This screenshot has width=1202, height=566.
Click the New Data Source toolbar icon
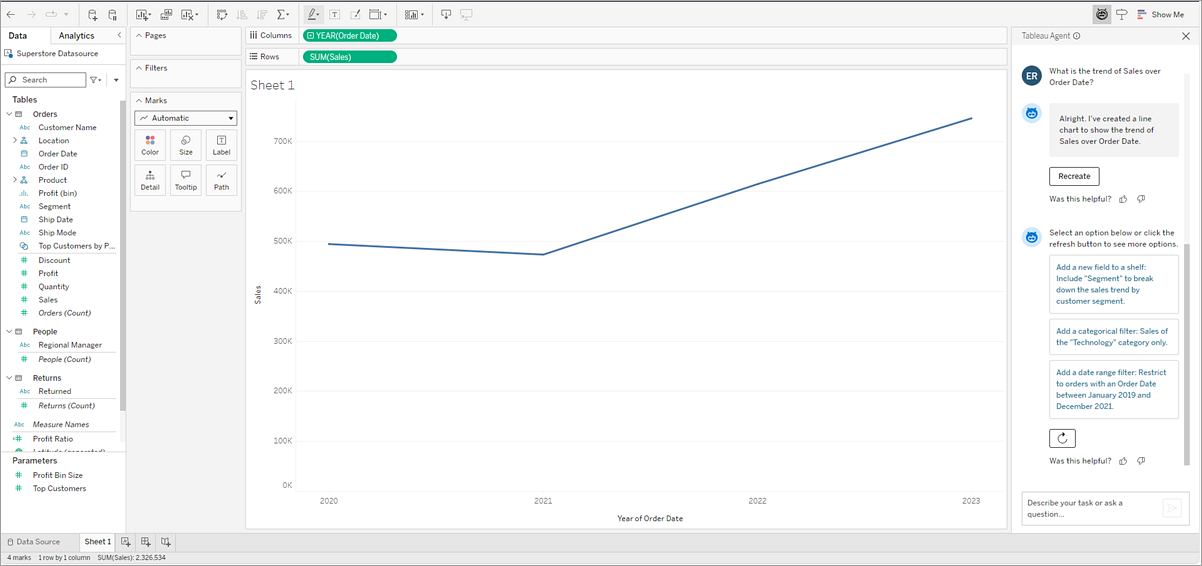click(93, 14)
